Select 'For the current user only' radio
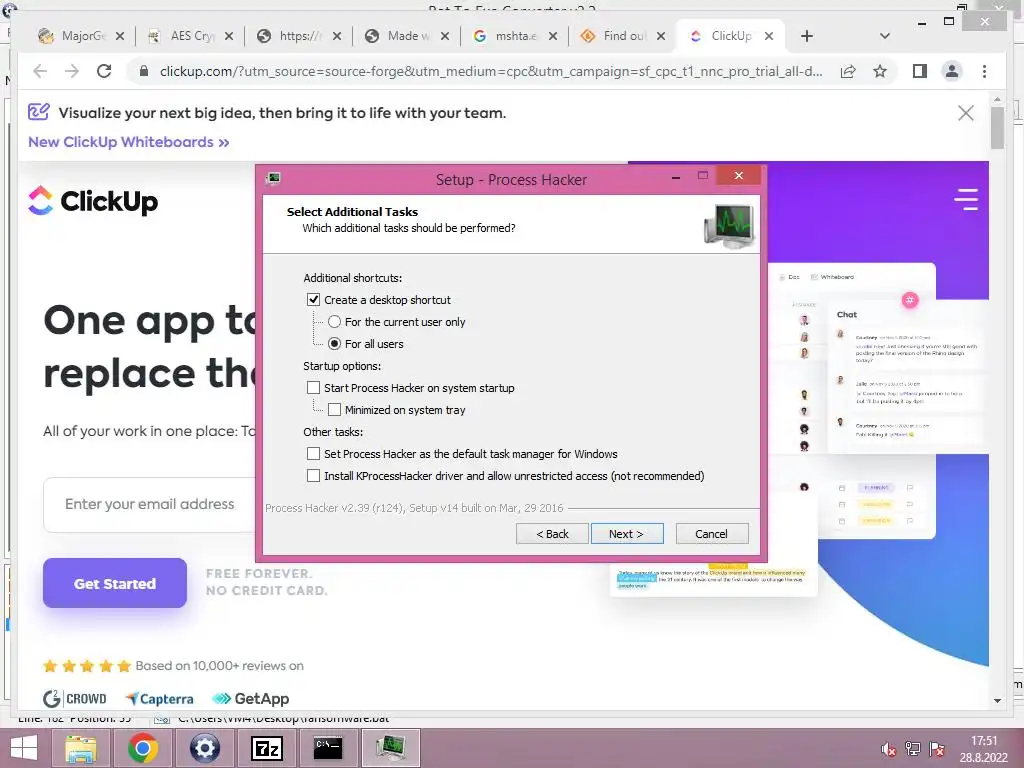Screen dimensions: 1024x768 [x=334, y=322]
